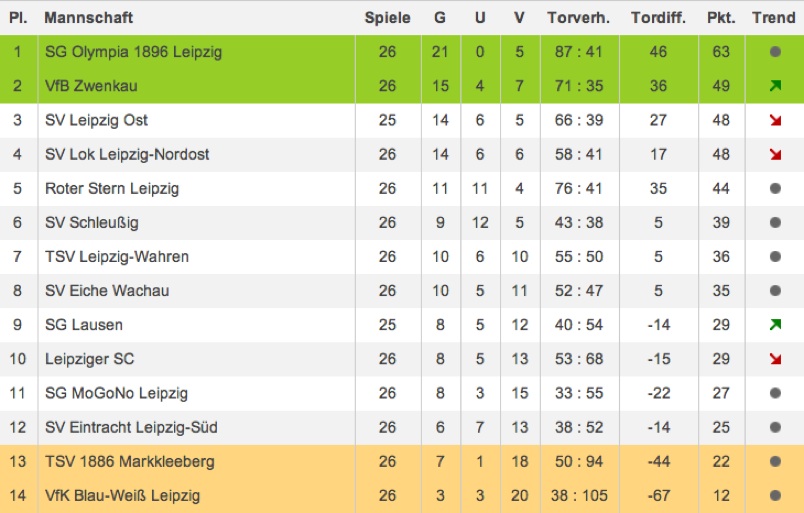This screenshot has width=804, height=513.
Task: Click the Torverh. column header
Action: pyautogui.click(x=578, y=17)
